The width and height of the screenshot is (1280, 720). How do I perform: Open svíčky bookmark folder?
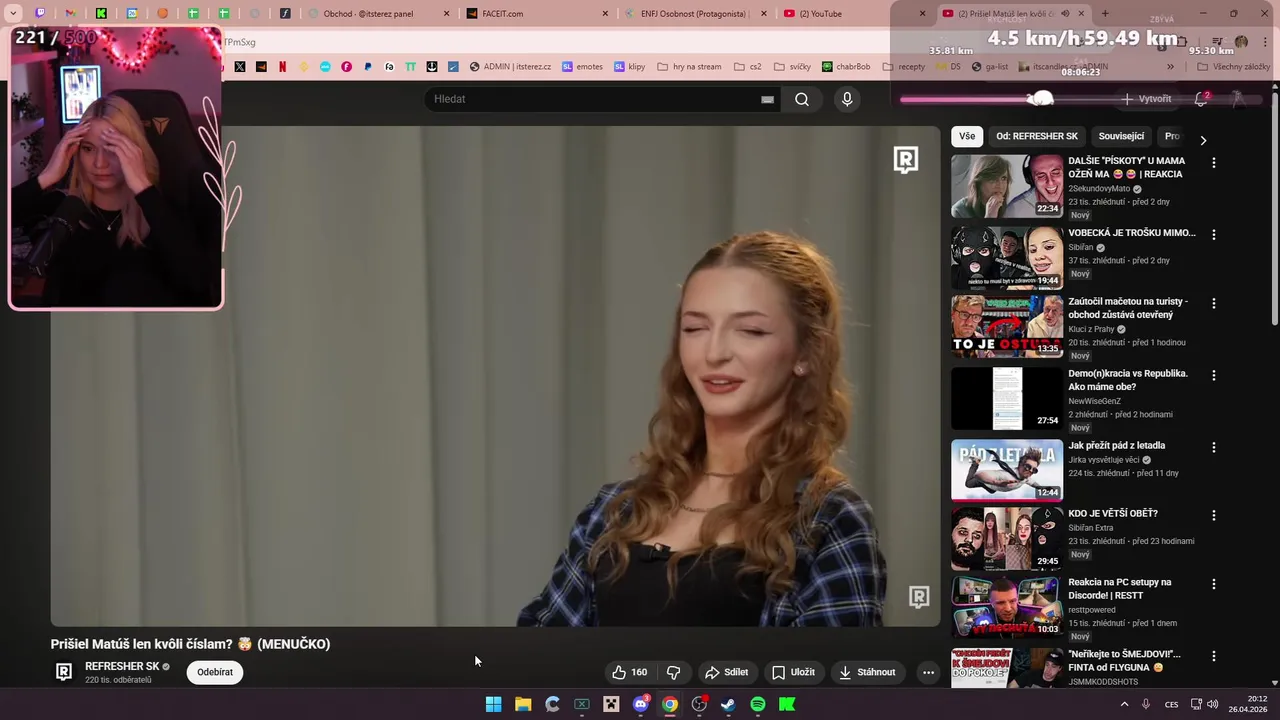(x=792, y=67)
